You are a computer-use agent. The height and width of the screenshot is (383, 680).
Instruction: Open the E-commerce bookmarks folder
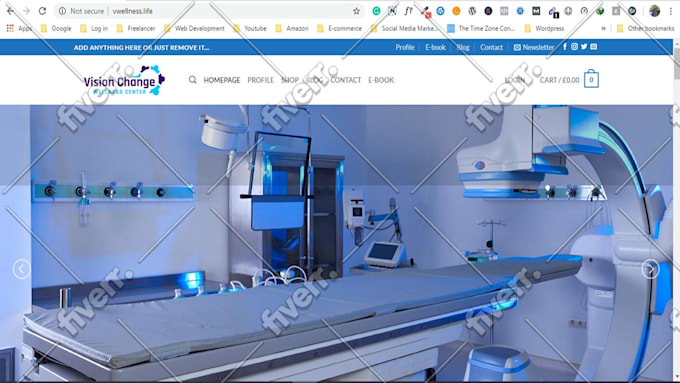pos(339,28)
